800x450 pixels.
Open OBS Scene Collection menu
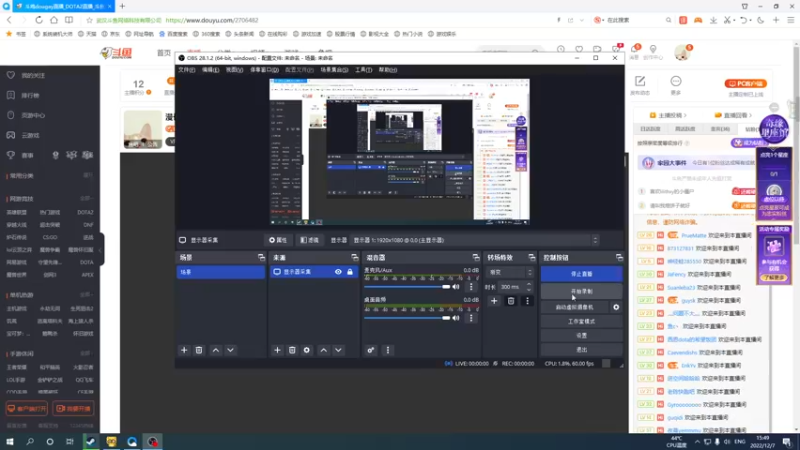[334, 70]
